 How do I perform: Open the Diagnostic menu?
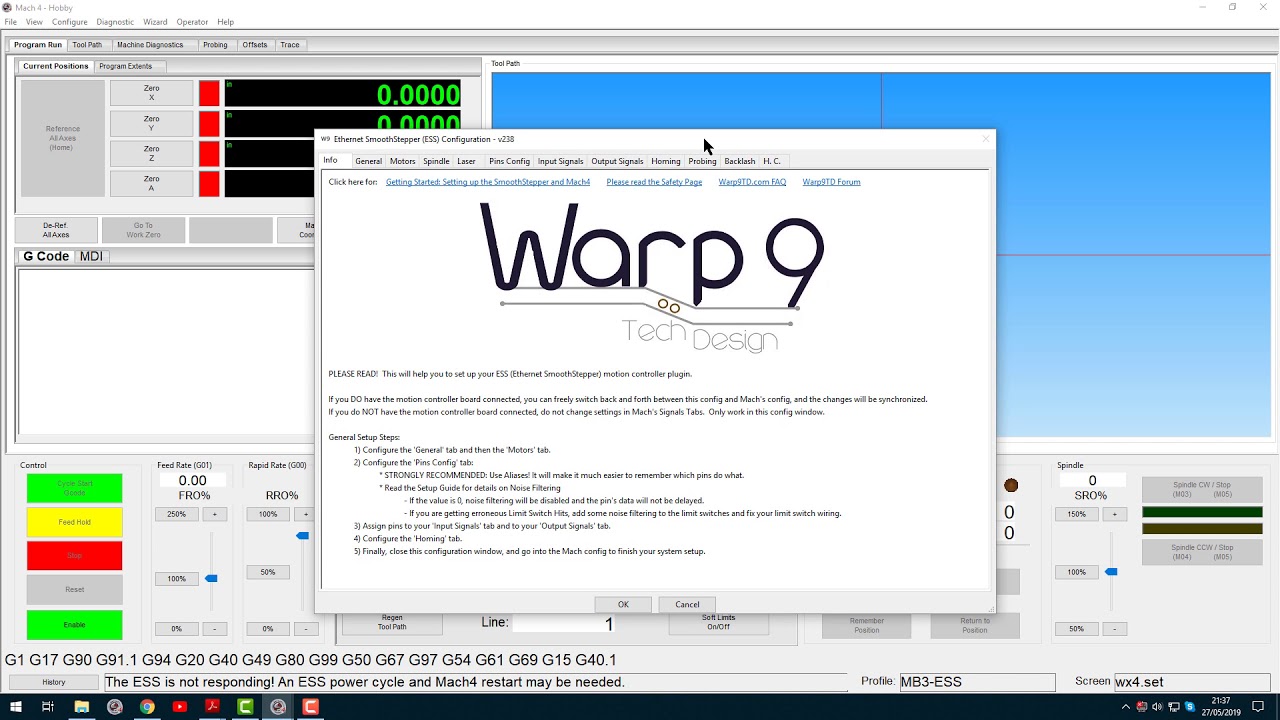[x=115, y=22]
